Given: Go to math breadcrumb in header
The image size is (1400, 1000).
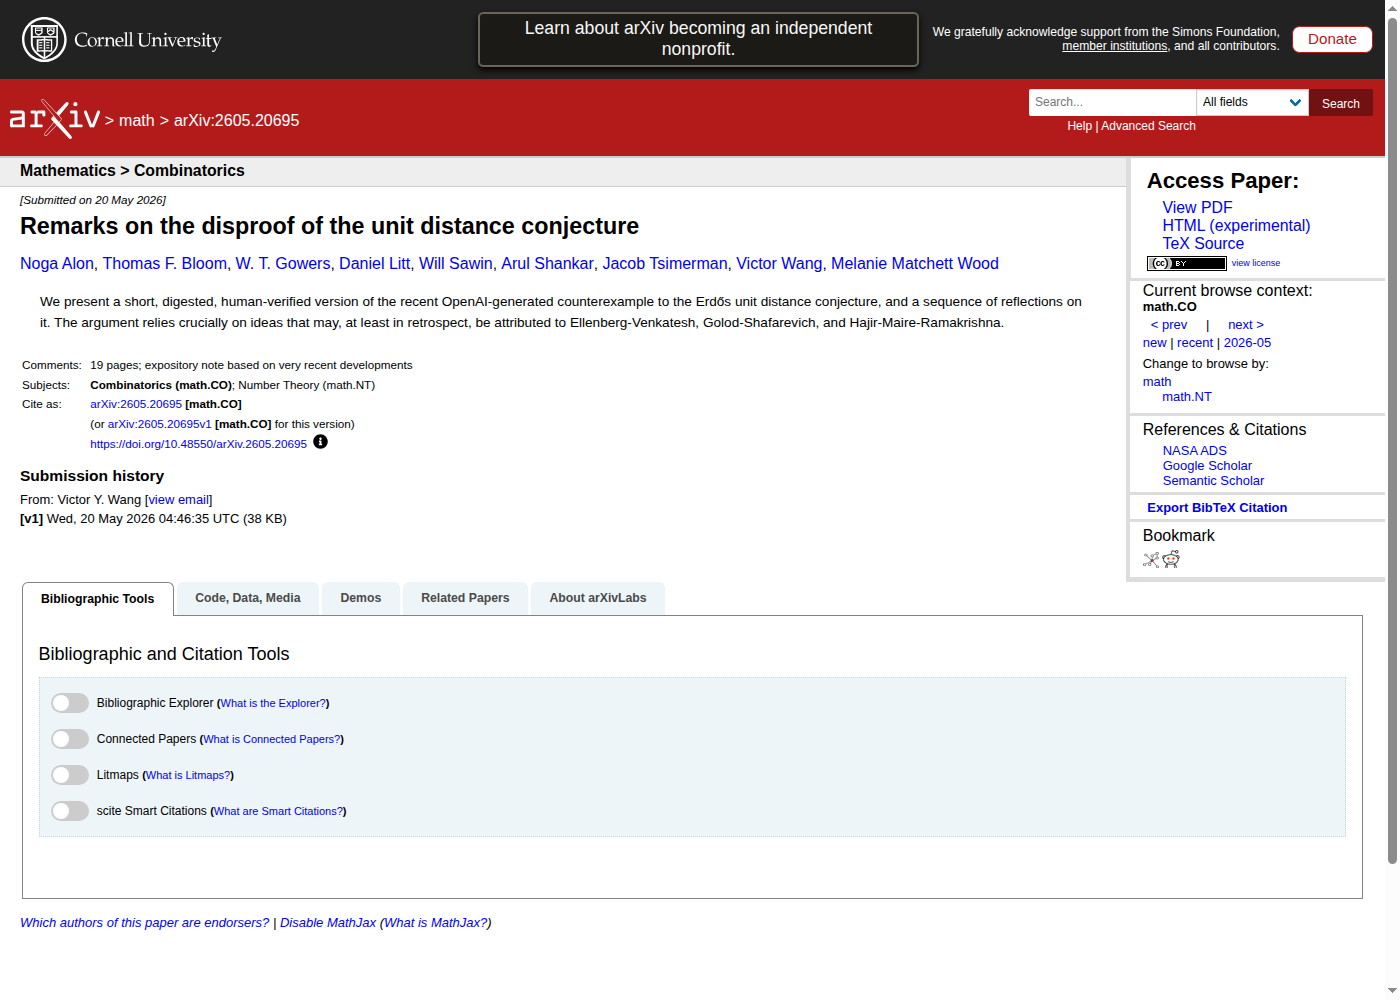Looking at the screenshot, I should 137,120.
